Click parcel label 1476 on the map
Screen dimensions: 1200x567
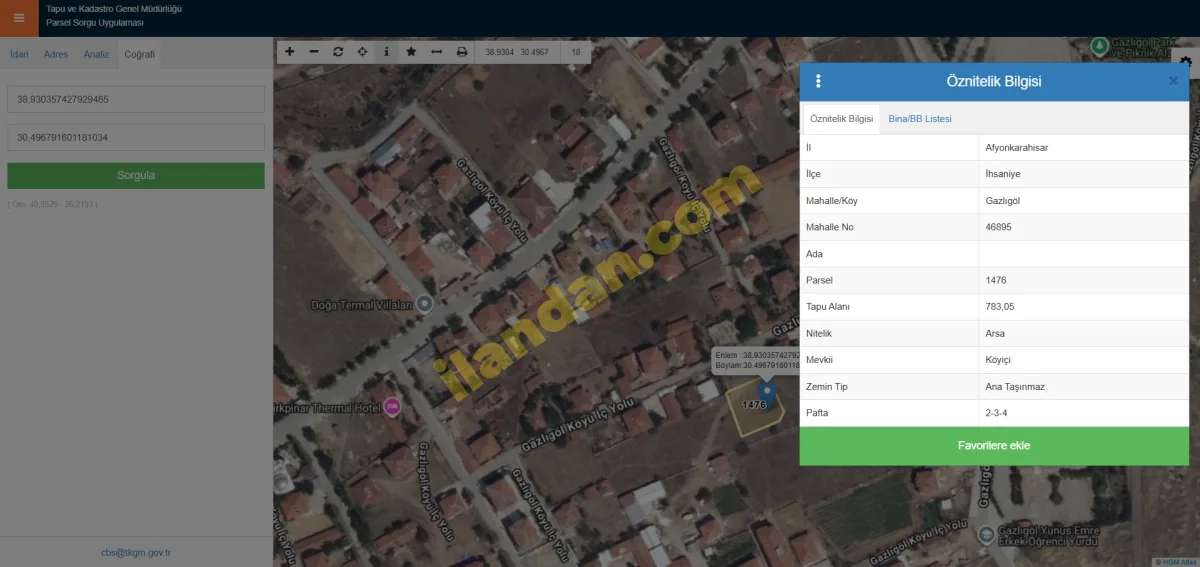[x=753, y=405]
